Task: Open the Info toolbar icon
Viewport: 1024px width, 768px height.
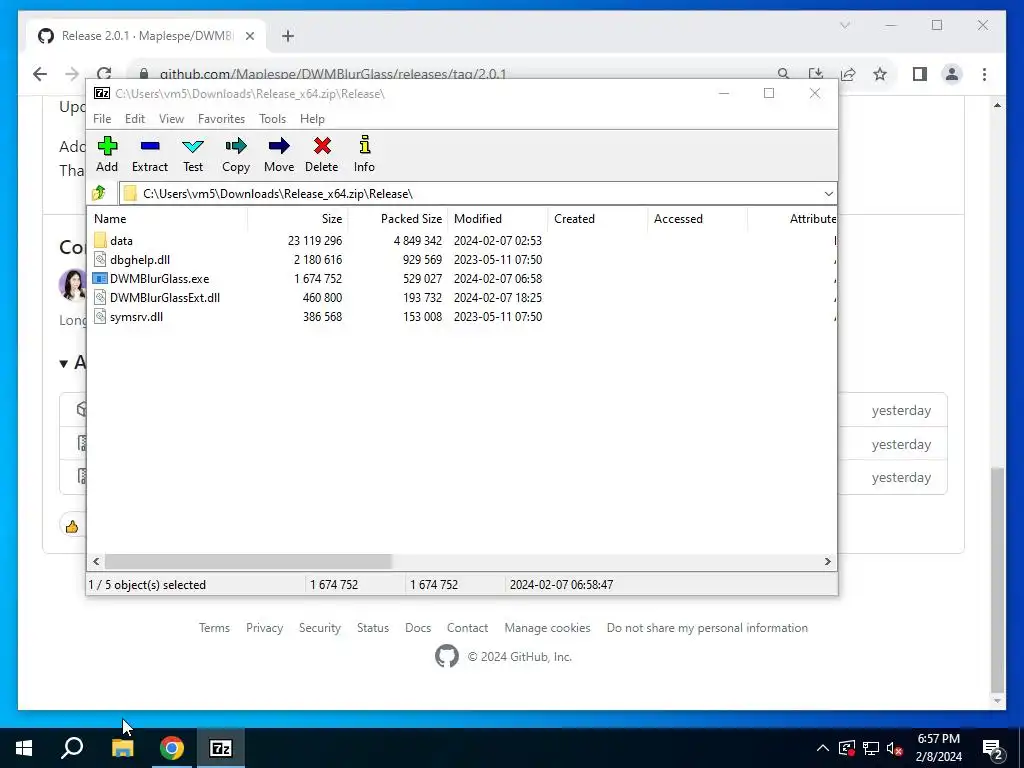Action: [364, 154]
